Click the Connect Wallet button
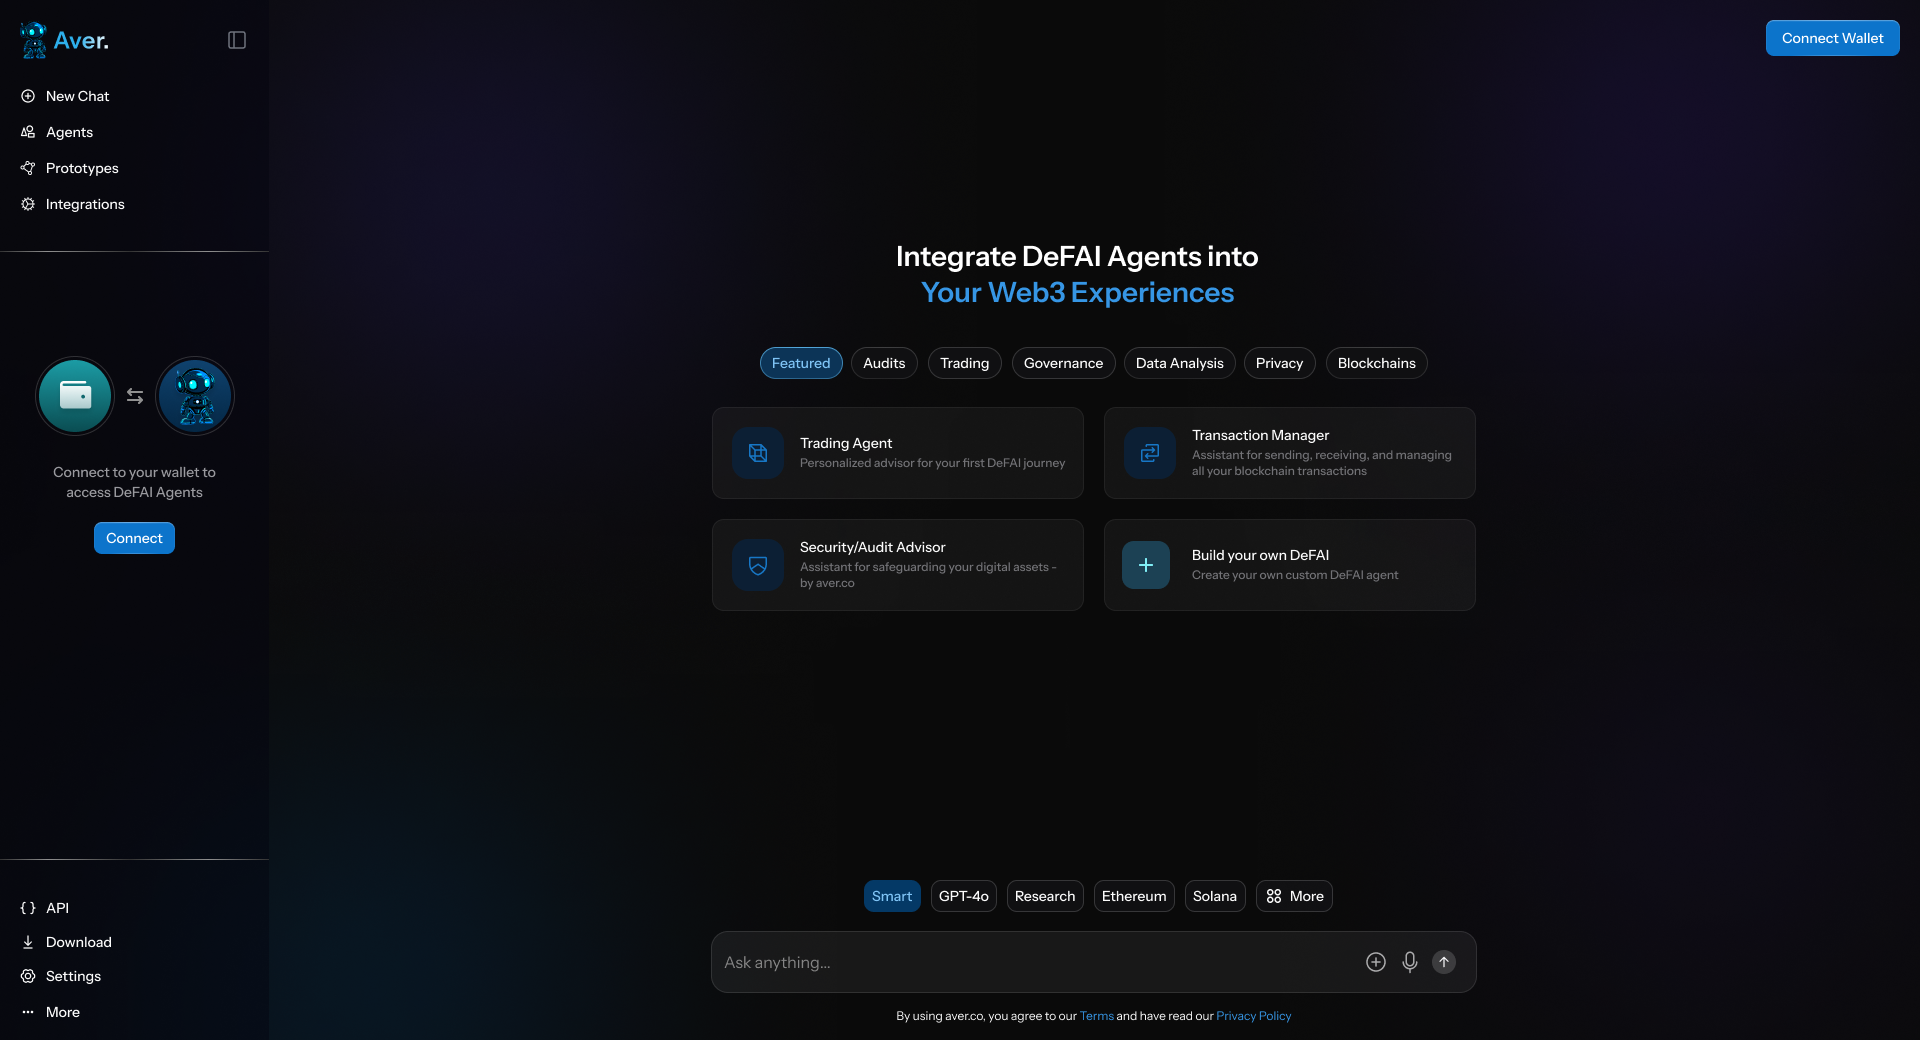 tap(1832, 38)
